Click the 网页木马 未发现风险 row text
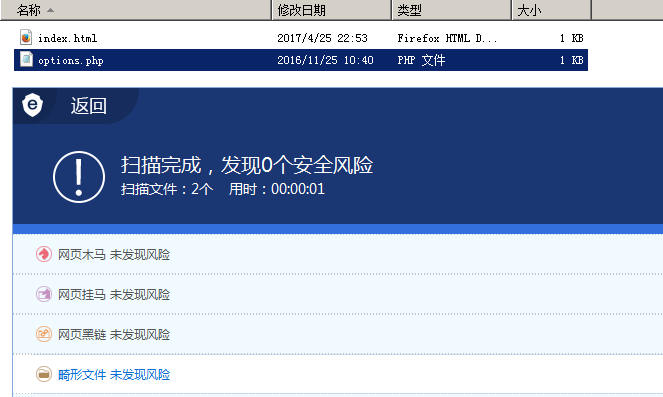Screen dimensions: 663x397 click(114, 255)
